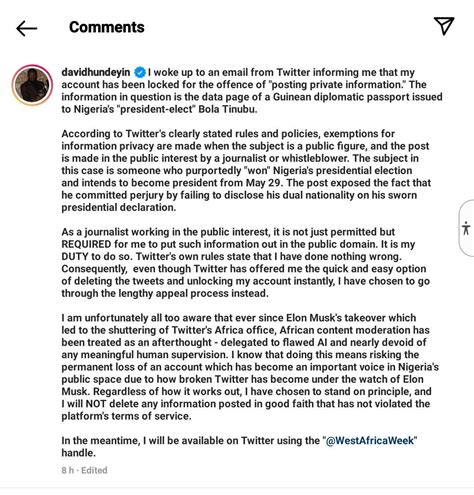
Task: Click the Comments header title
Action: [x=107, y=27]
